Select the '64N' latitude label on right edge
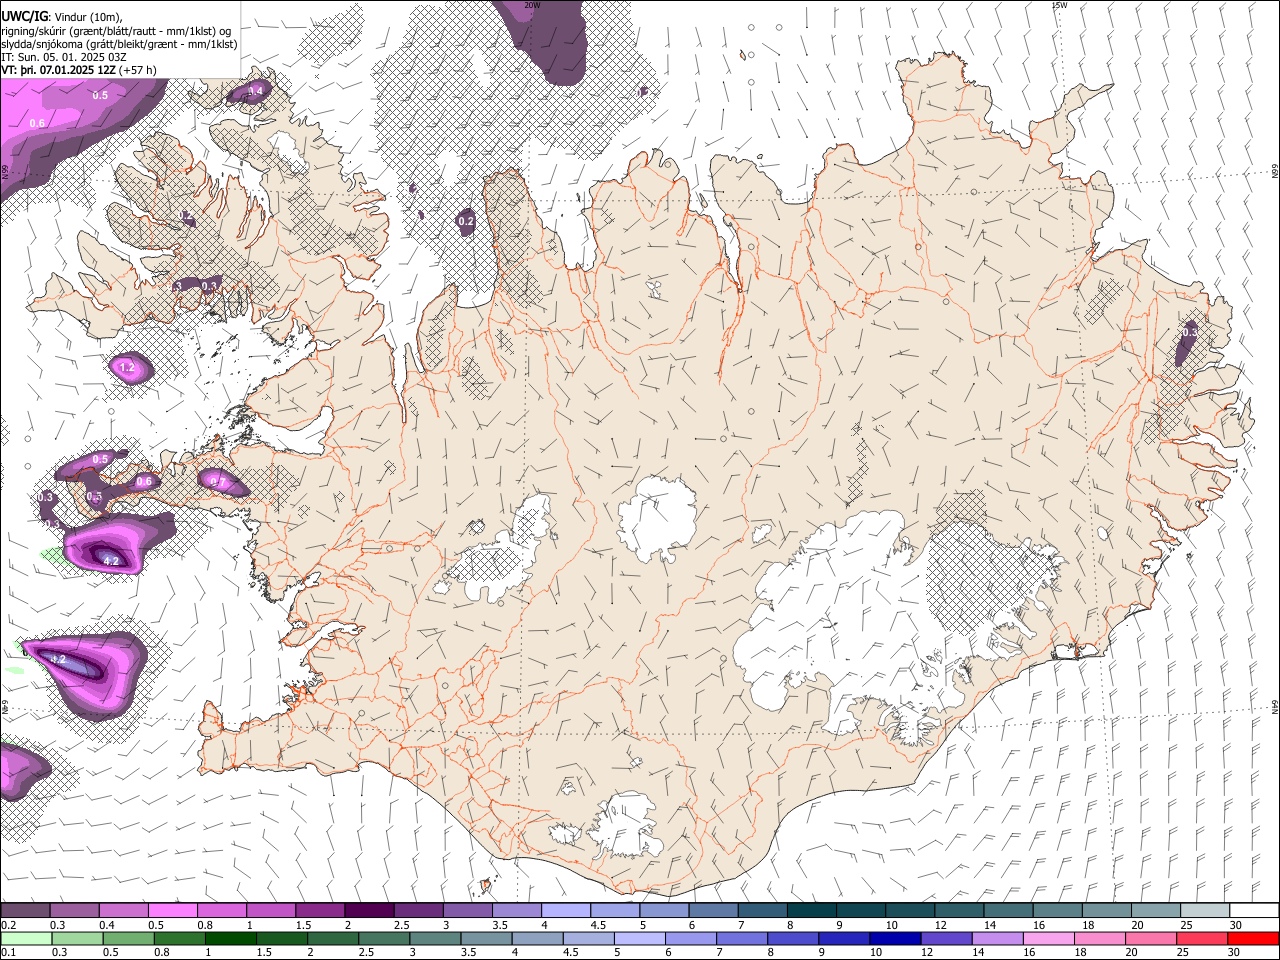This screenshot has width=1280, height=960. pos(1275,707)
